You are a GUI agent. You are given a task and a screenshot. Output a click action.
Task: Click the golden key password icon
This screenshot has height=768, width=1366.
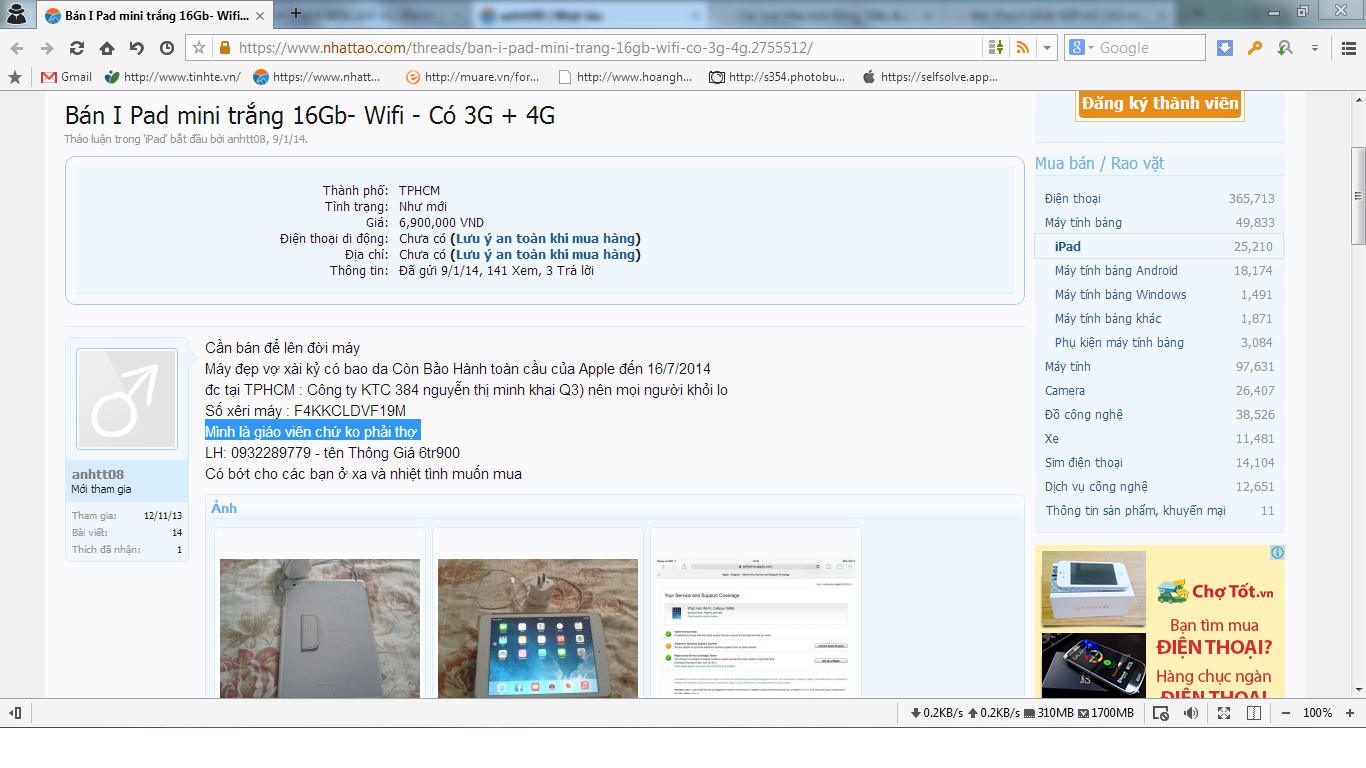(x=1255, y=48)
